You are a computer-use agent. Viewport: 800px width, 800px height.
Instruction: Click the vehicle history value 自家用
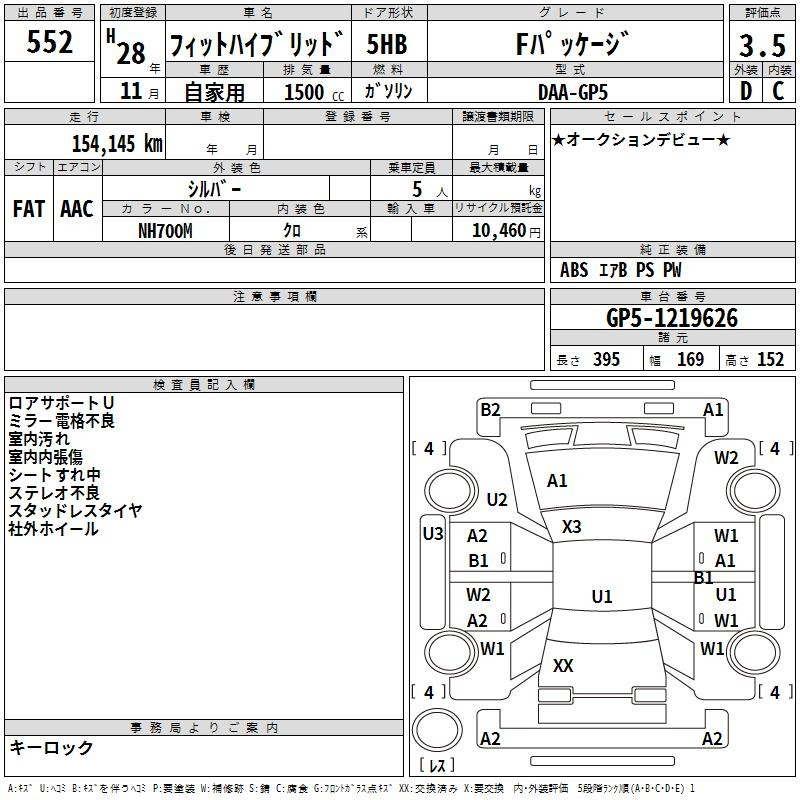click(x=214, y=92)
